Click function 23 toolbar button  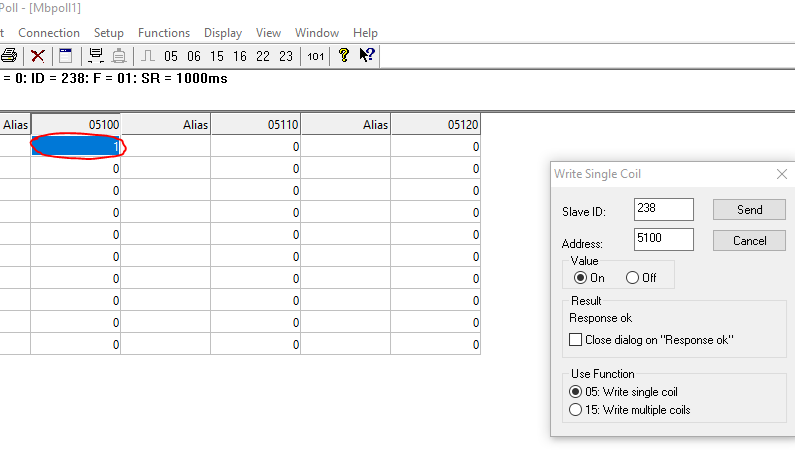point(286,56)
